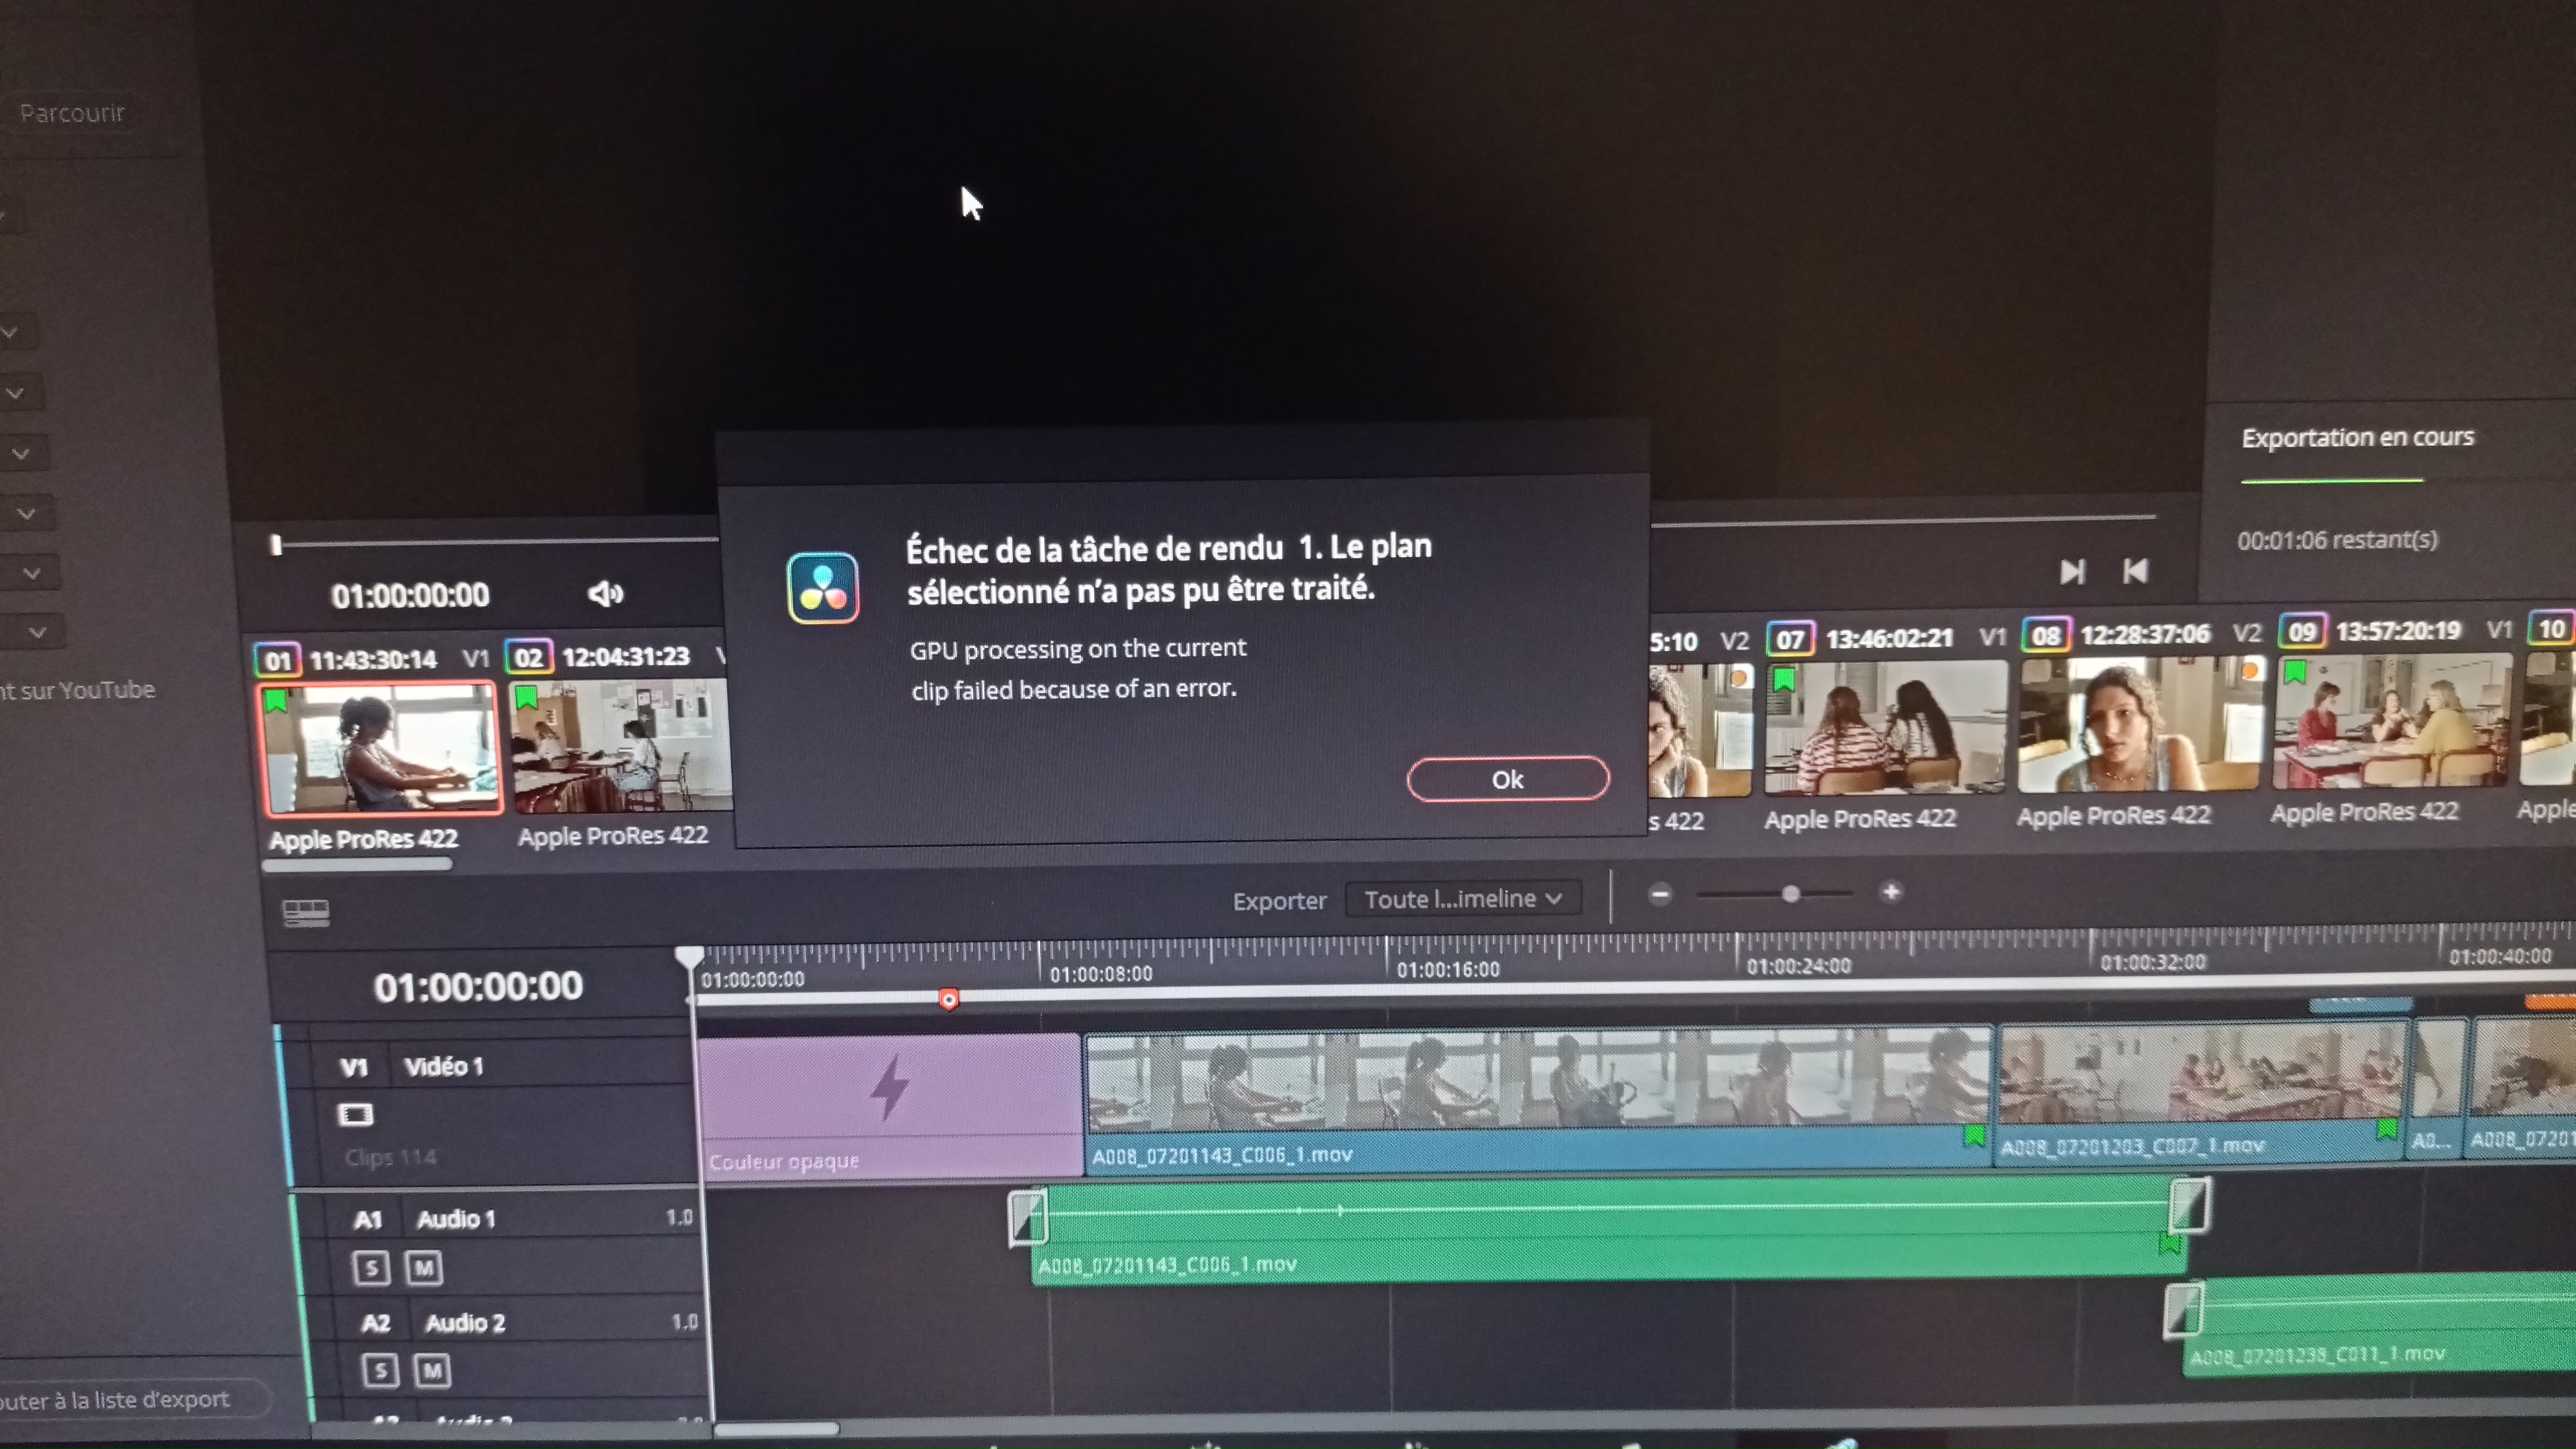Mute the Audio 1 track
Screen dimensions: 2576x1449
(x=423, y=1268)
